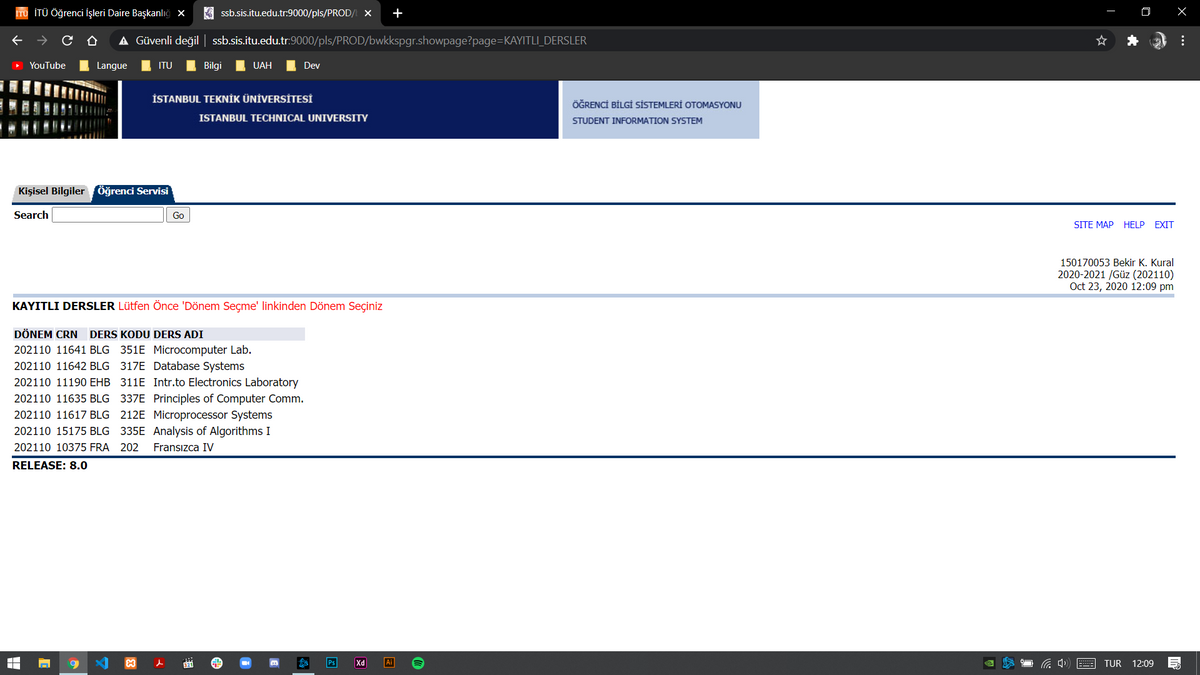1200x675 pixels.
Task: Click the browser home icon
Action: [x=91, y=41]
